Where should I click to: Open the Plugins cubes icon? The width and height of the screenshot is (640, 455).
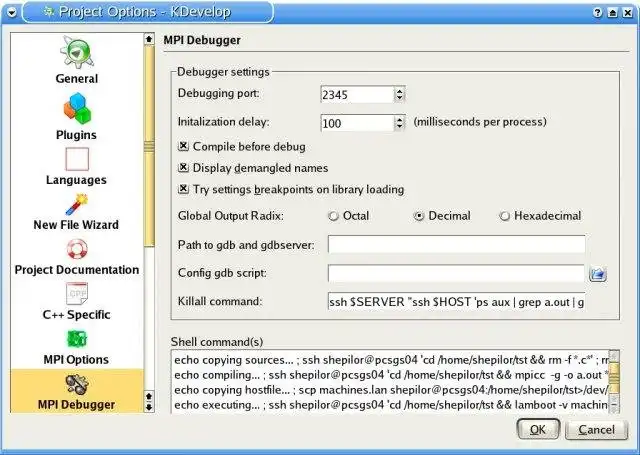click(77, 108)
